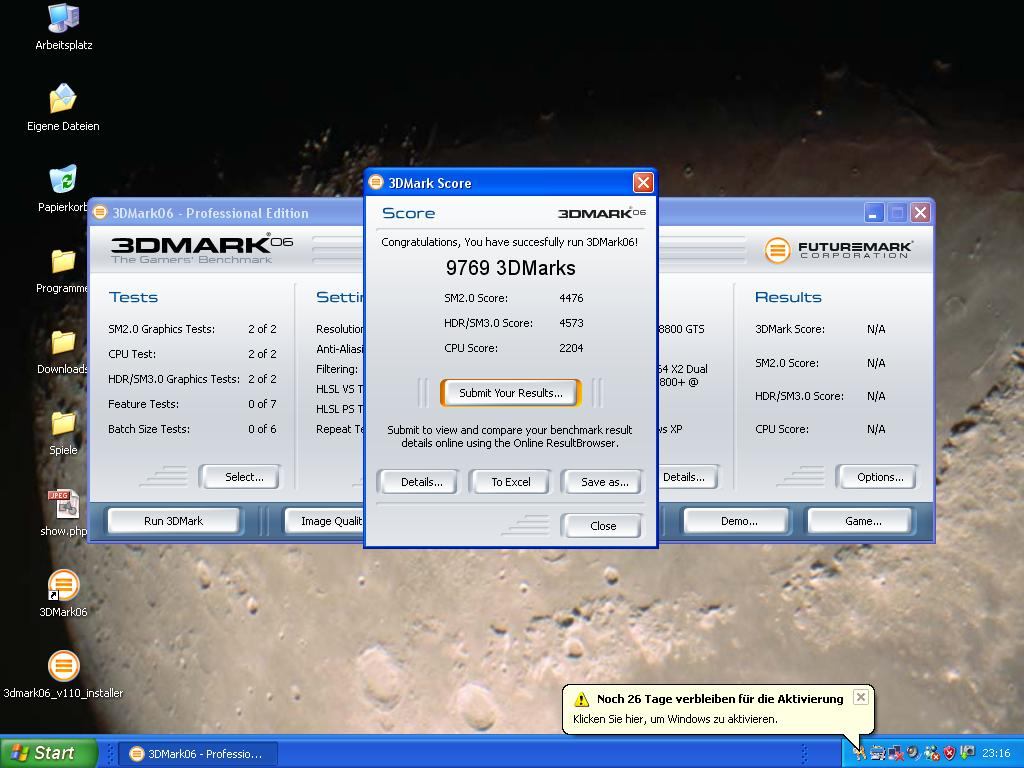
Task: Open Eigene Dateien folder icon
Action: tap(63, 108)
